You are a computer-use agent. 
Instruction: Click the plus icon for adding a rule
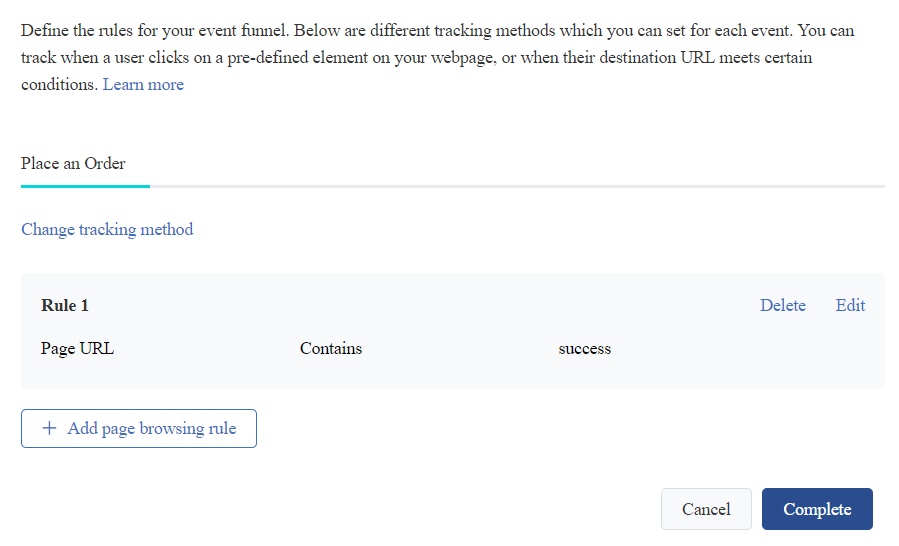click(x=49, y=428)
